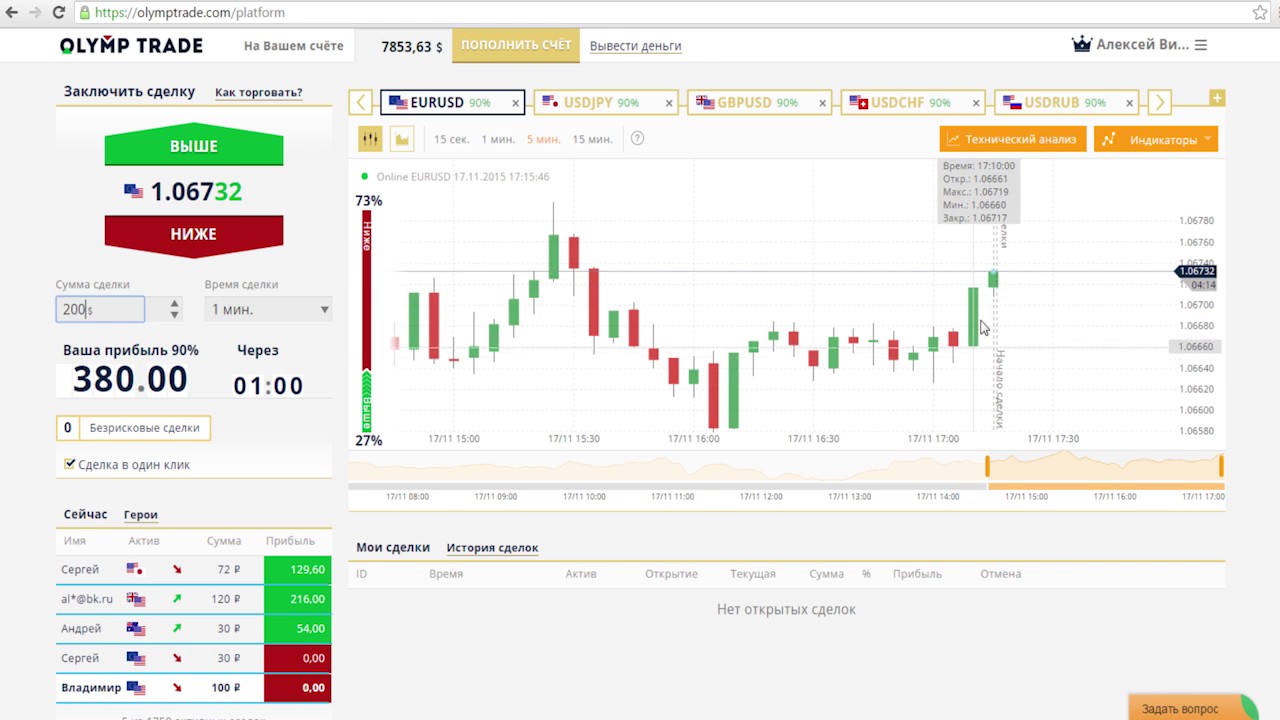Click the Olymp Trade logo
The height and width of the screenshot is (720, 1280).
131,46
